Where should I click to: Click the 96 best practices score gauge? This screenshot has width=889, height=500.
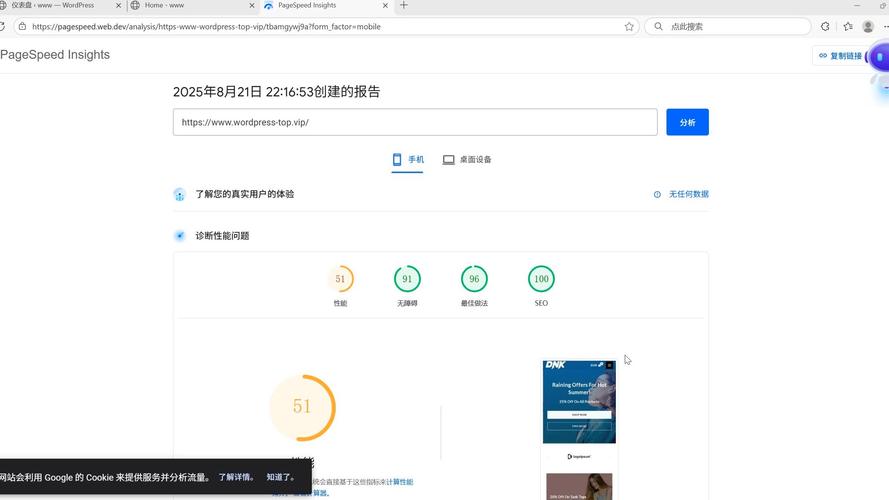pyautogui.click(x=474, y=279)
